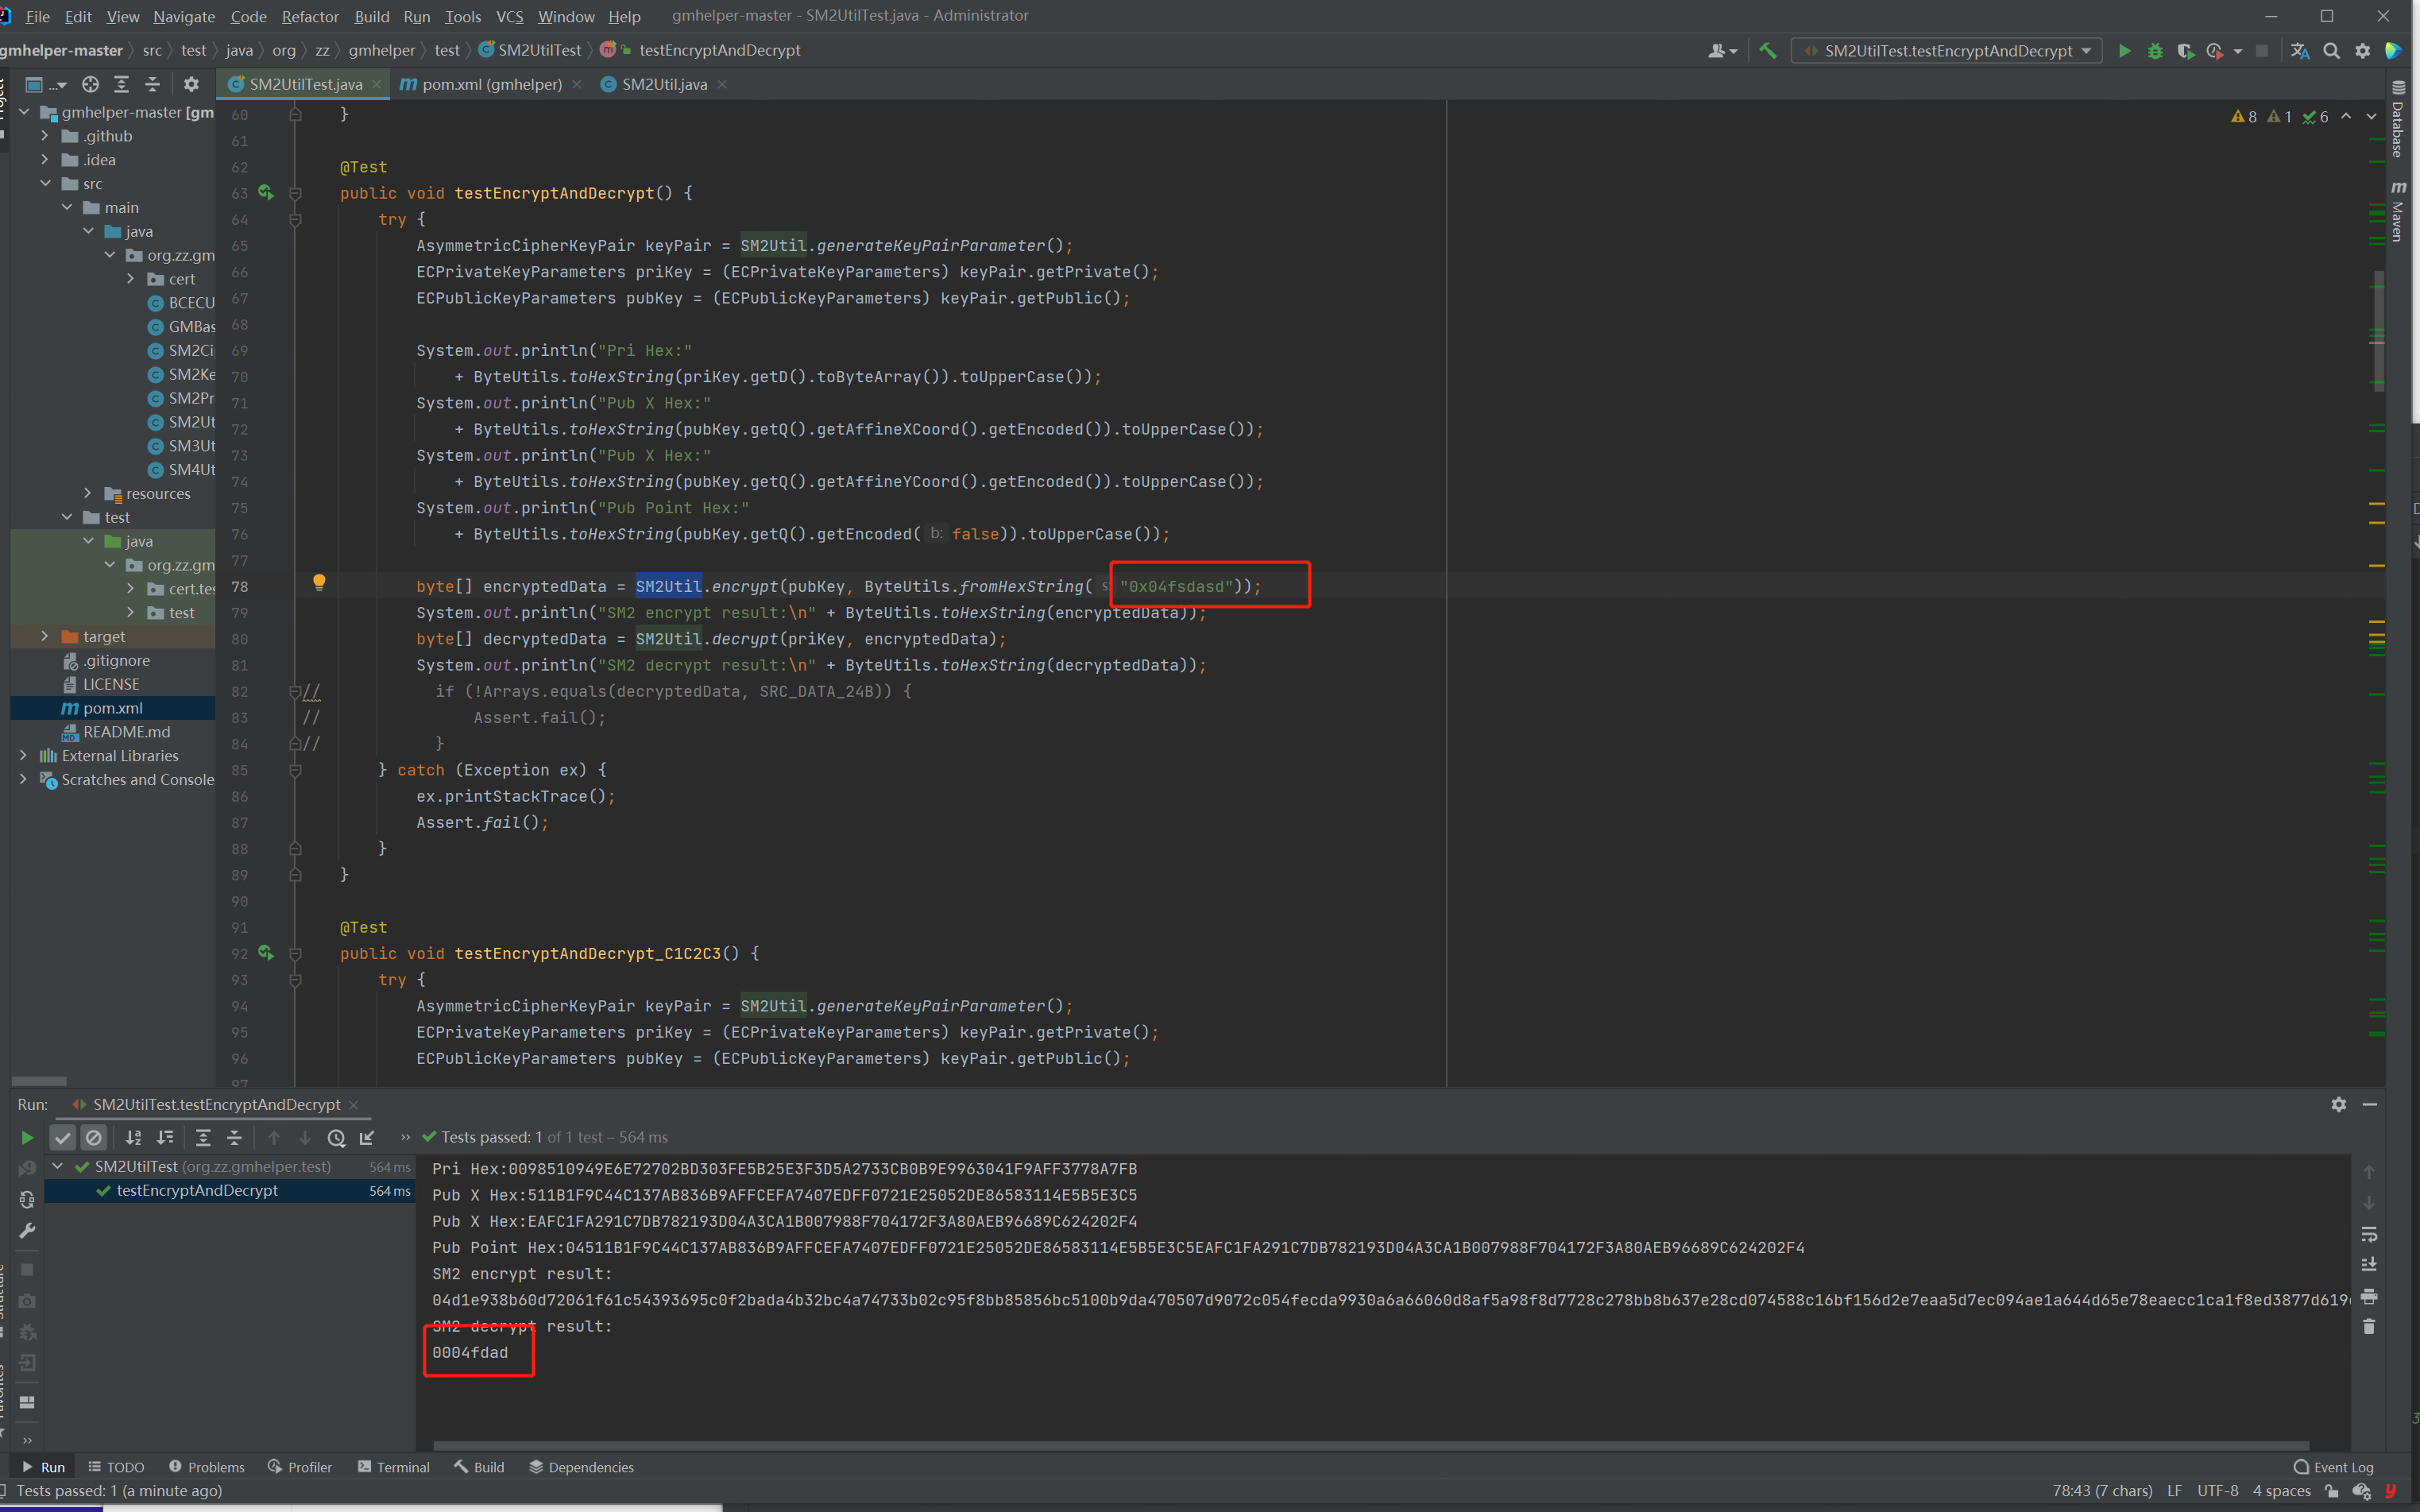Toggle soft-wrap in the console output
2420x1512 pixels.
(2368, 1234)
